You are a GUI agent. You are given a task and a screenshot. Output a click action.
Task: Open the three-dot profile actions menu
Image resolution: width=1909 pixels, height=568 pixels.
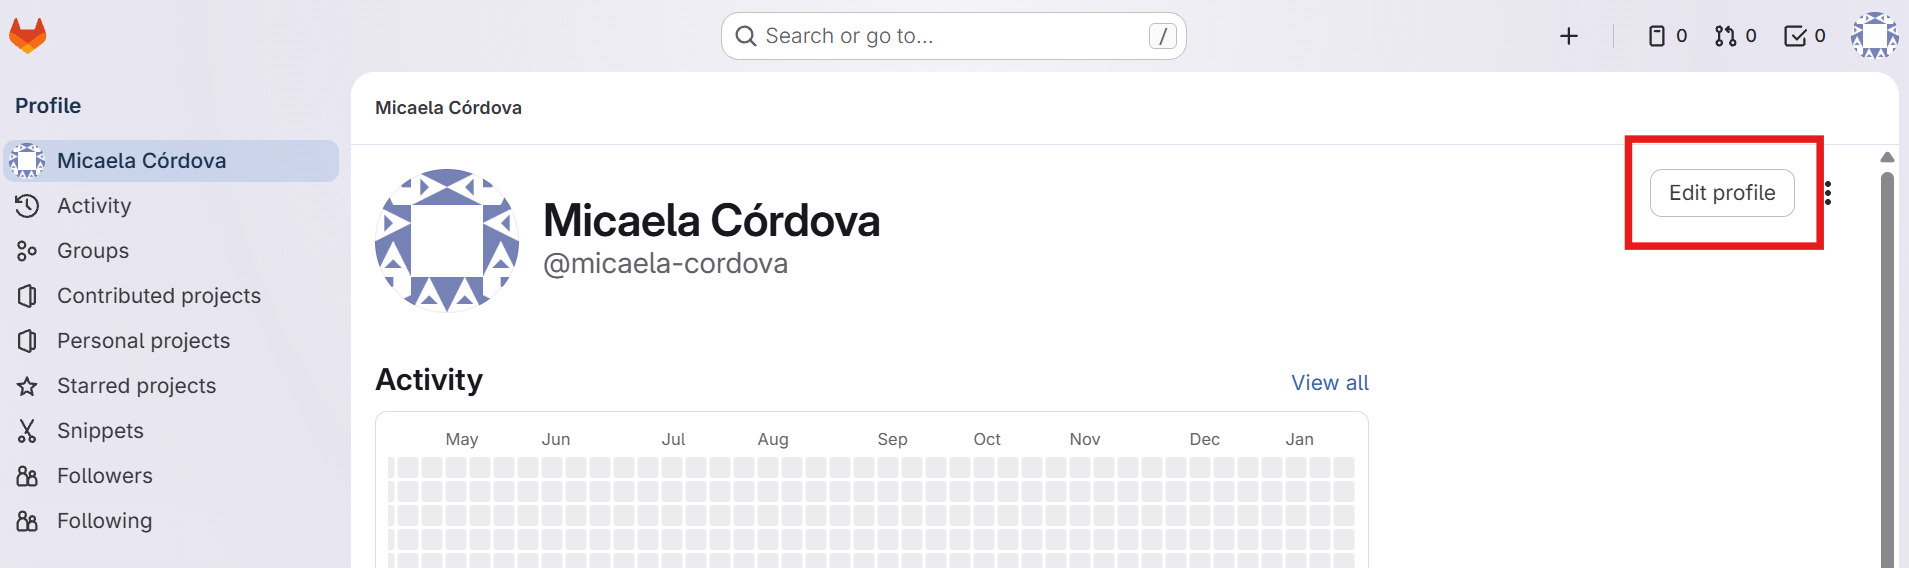[1828, 193]
